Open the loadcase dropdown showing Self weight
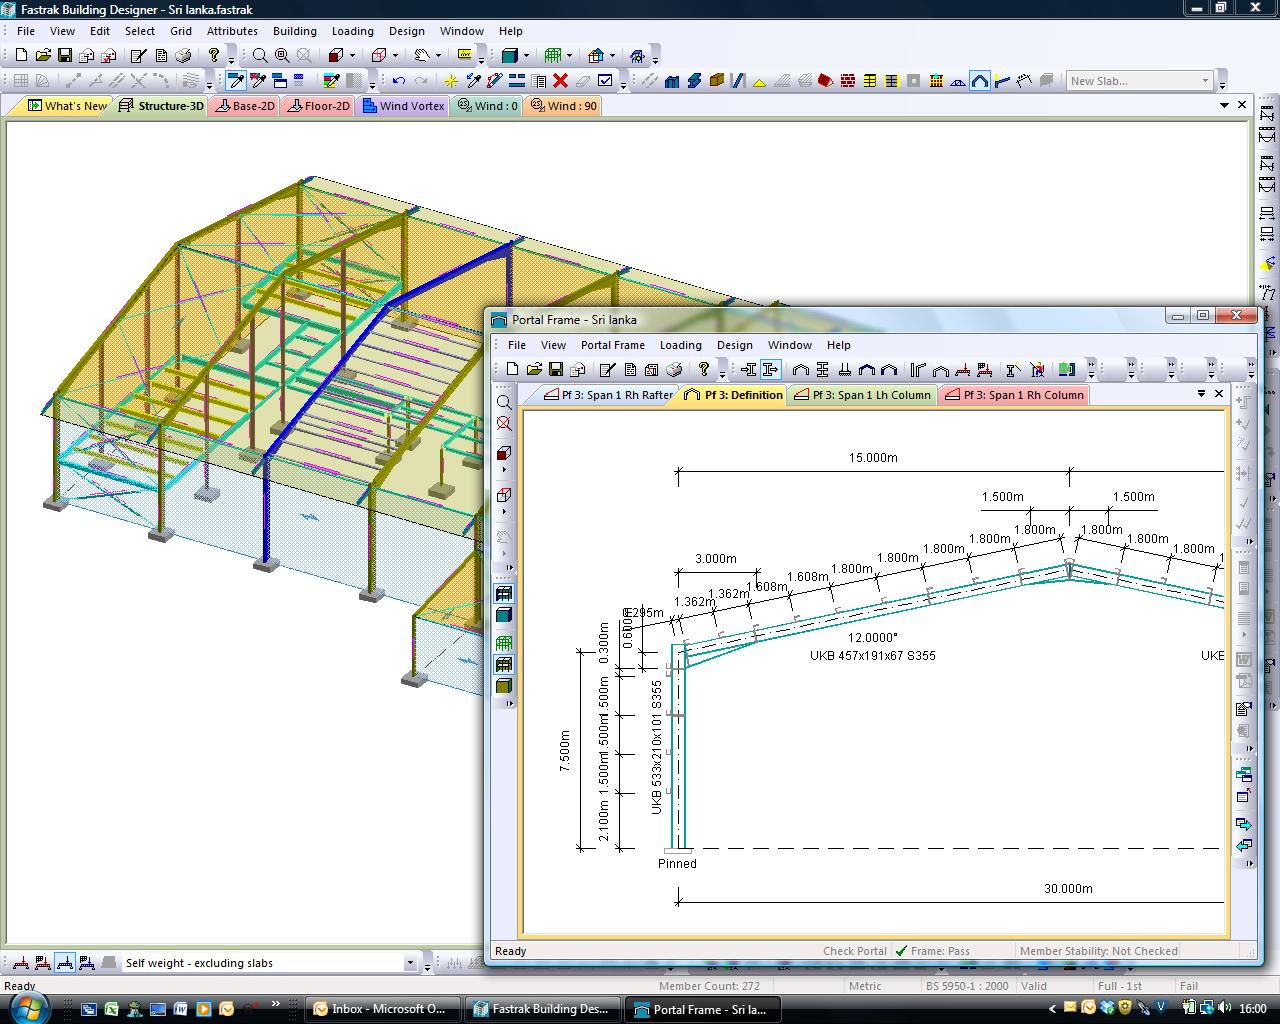This screenshot has height=1024, width=1280. [x=410, y=962]
